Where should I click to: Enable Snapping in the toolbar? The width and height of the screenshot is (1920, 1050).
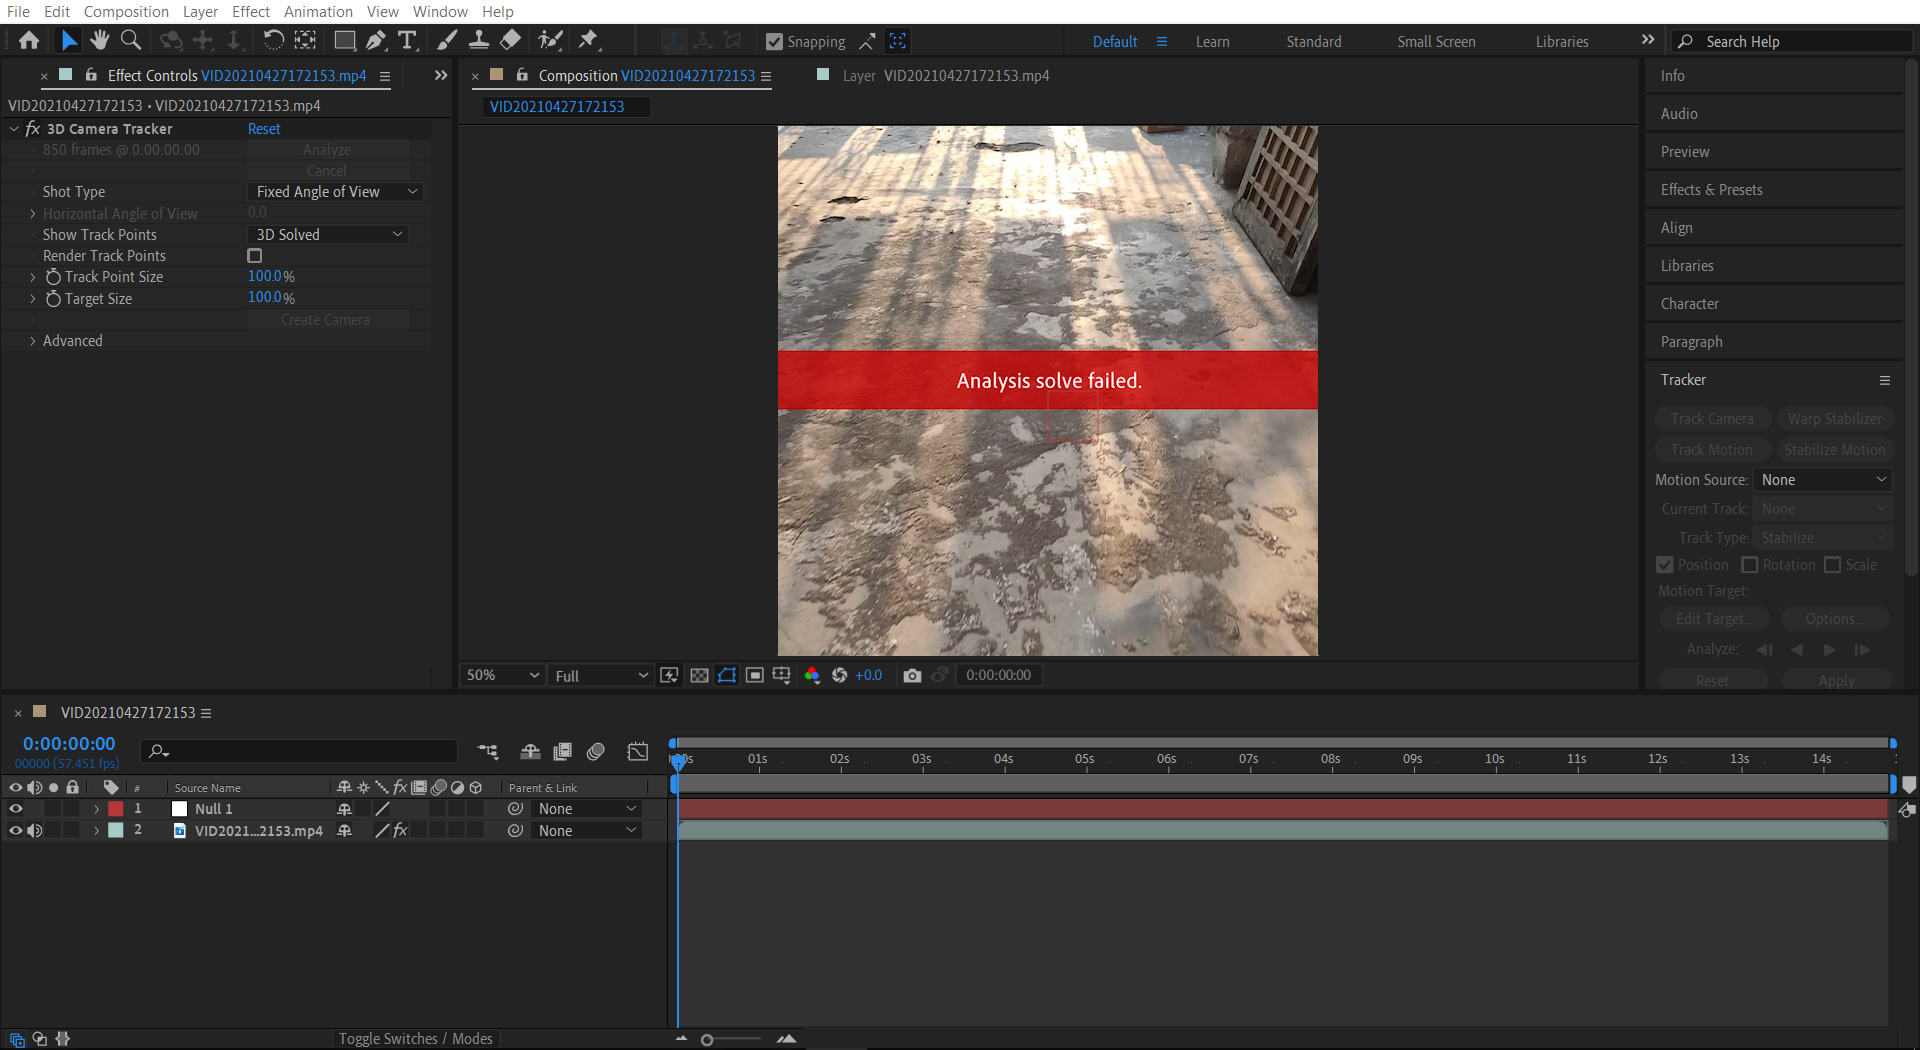[775, 41]
